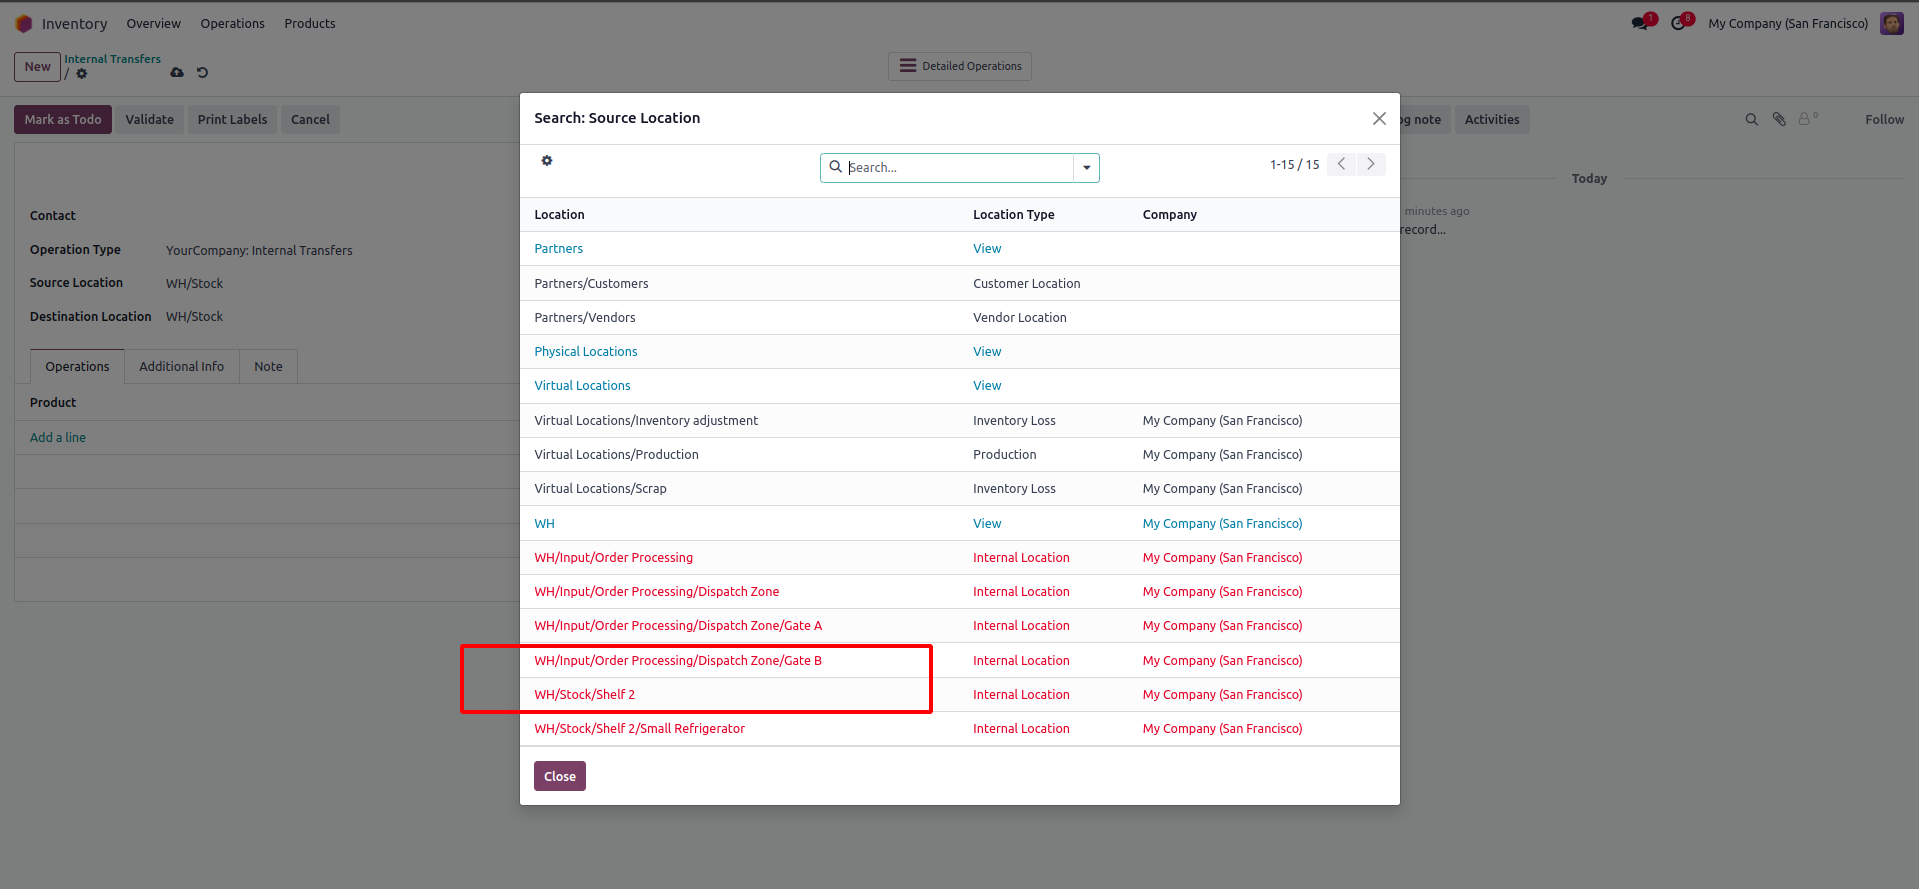Click the cloud save record icon
The image size is (1919, 889).
tap(177, 73)
